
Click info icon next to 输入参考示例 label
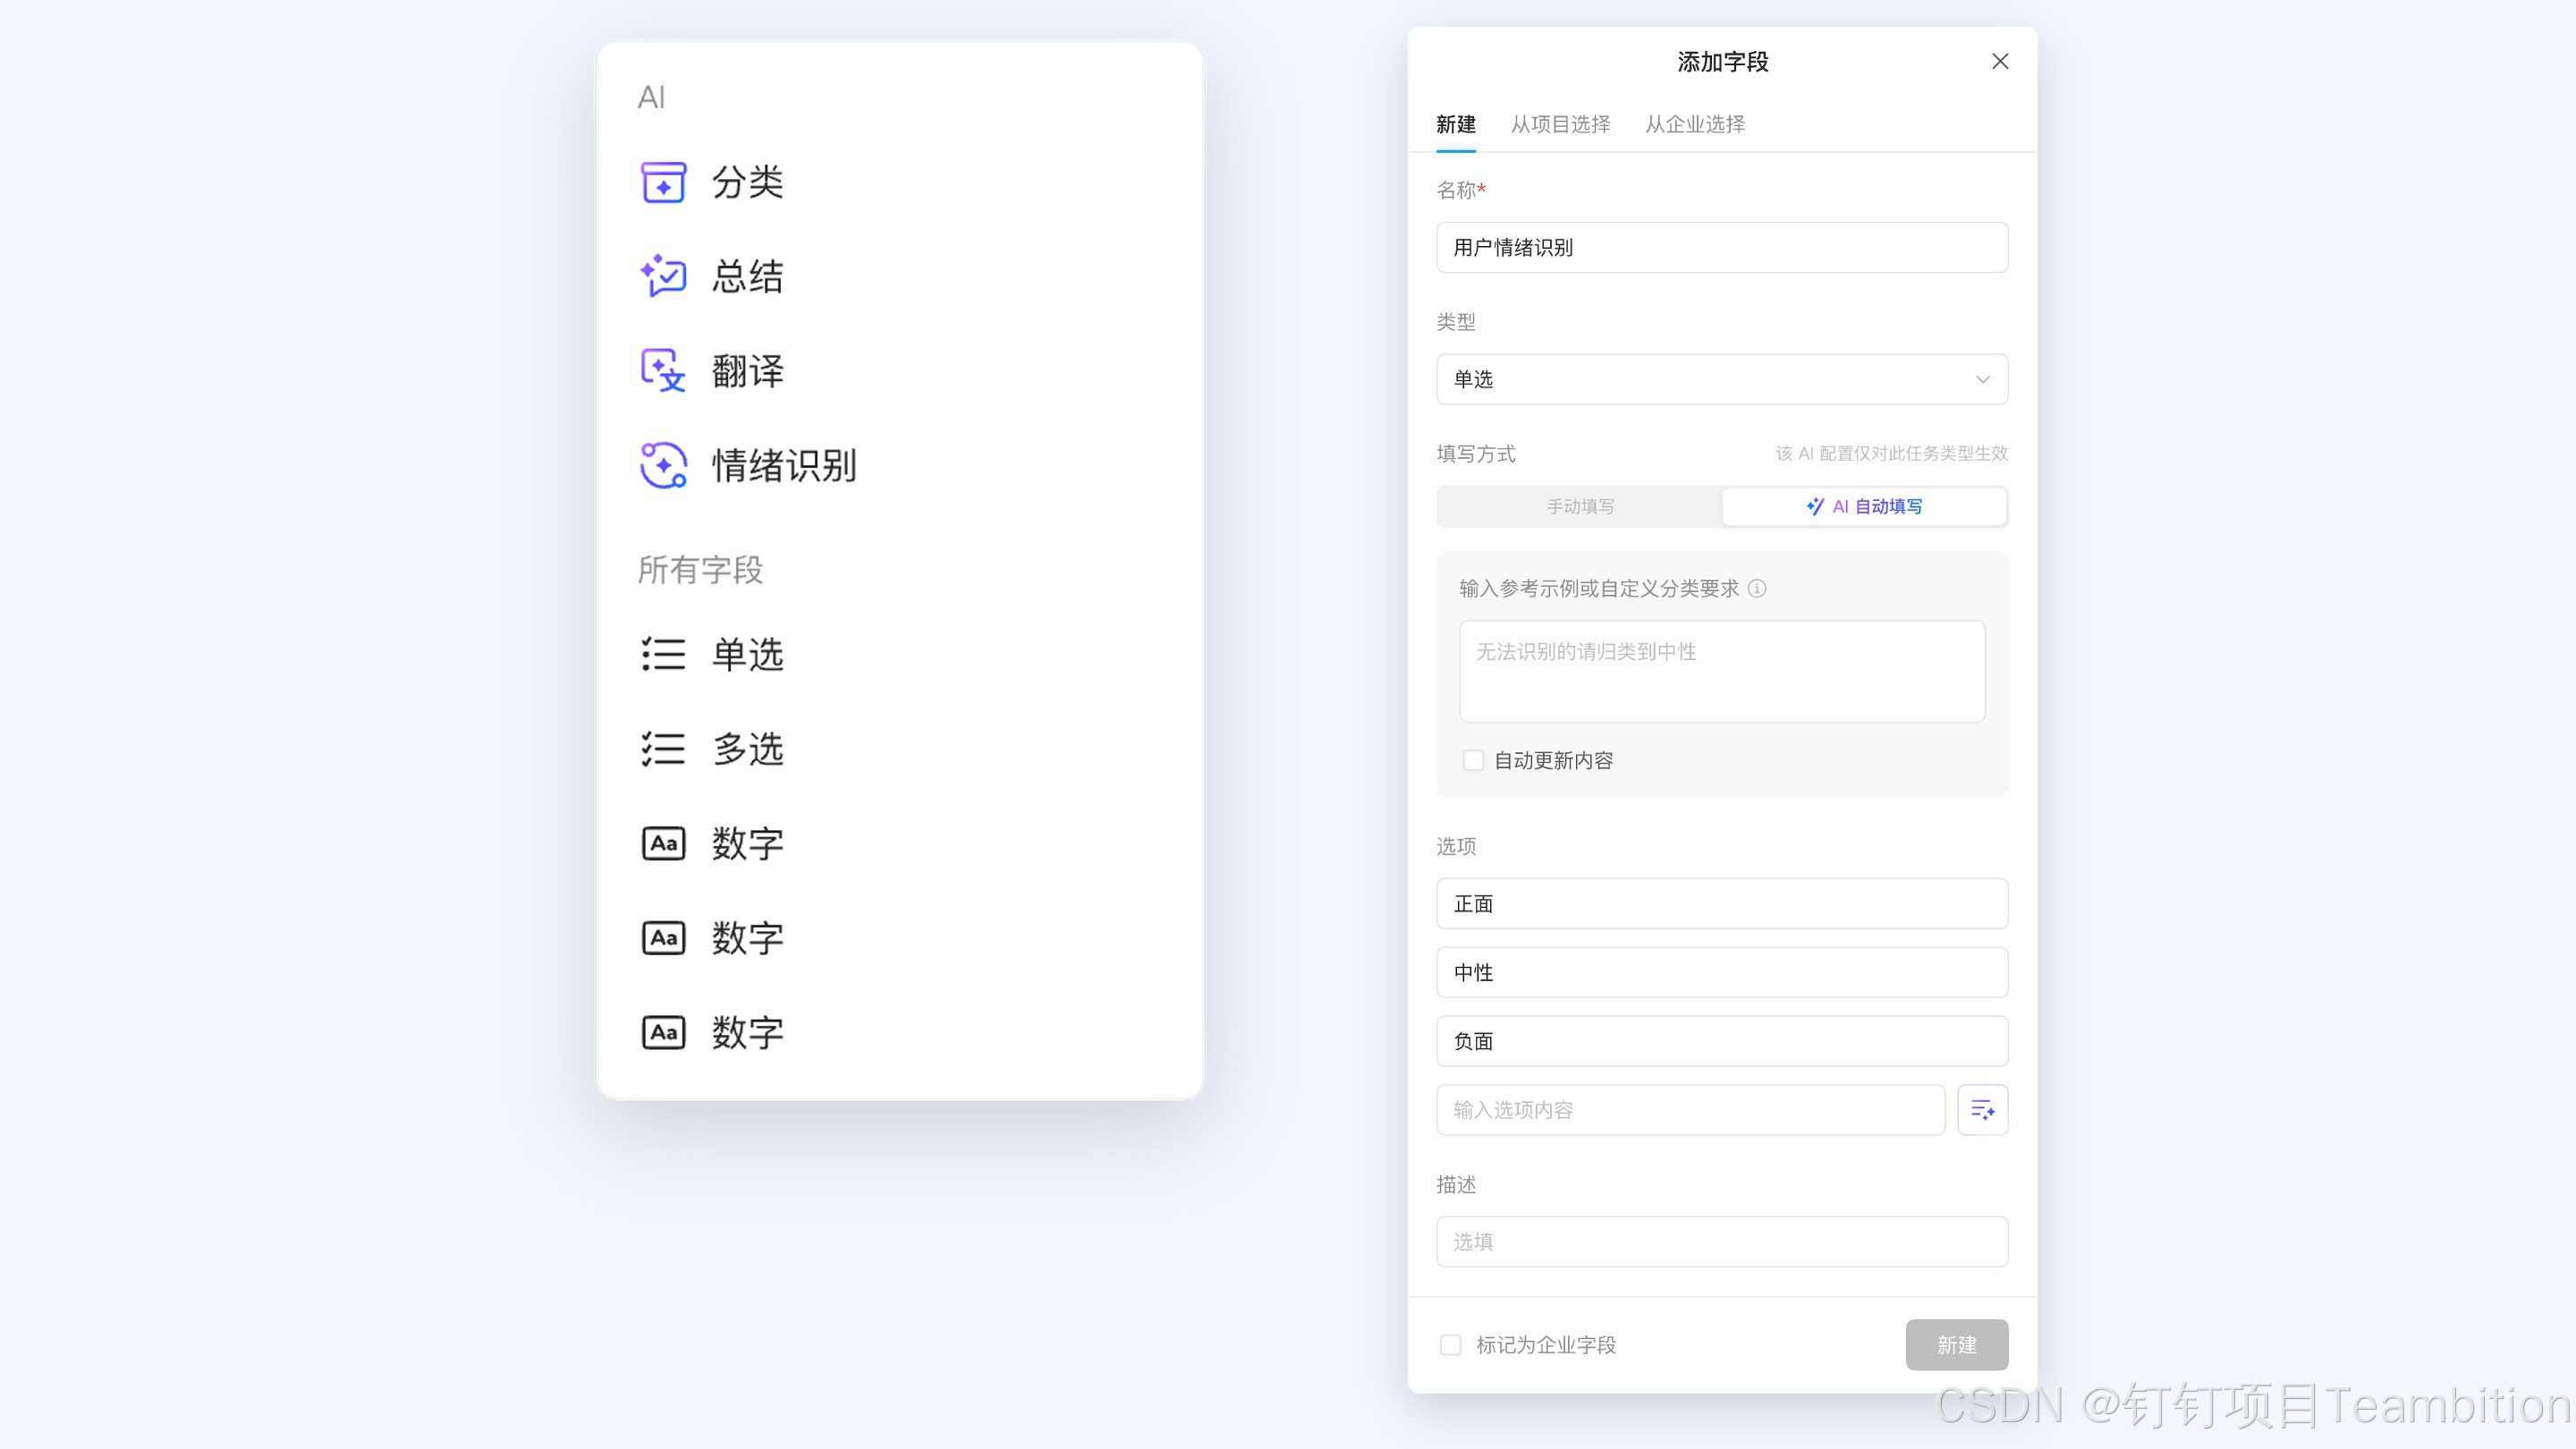(1756, 588)
